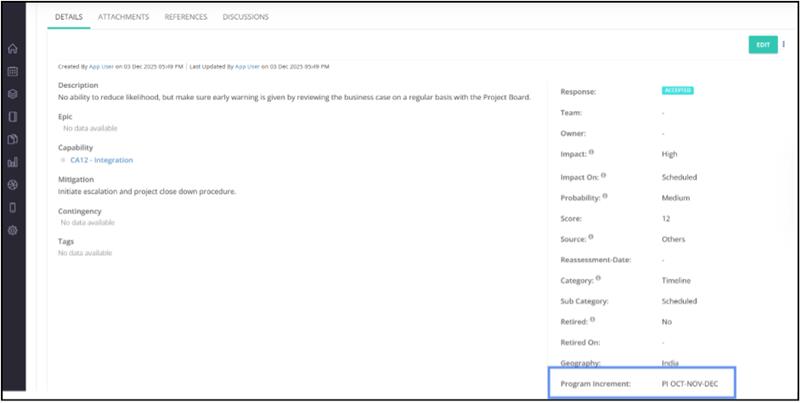Viewport: 800px width, 403px height.
Task: Click the mobile phone icon in sidebar
Action: [x=13, y=208]
